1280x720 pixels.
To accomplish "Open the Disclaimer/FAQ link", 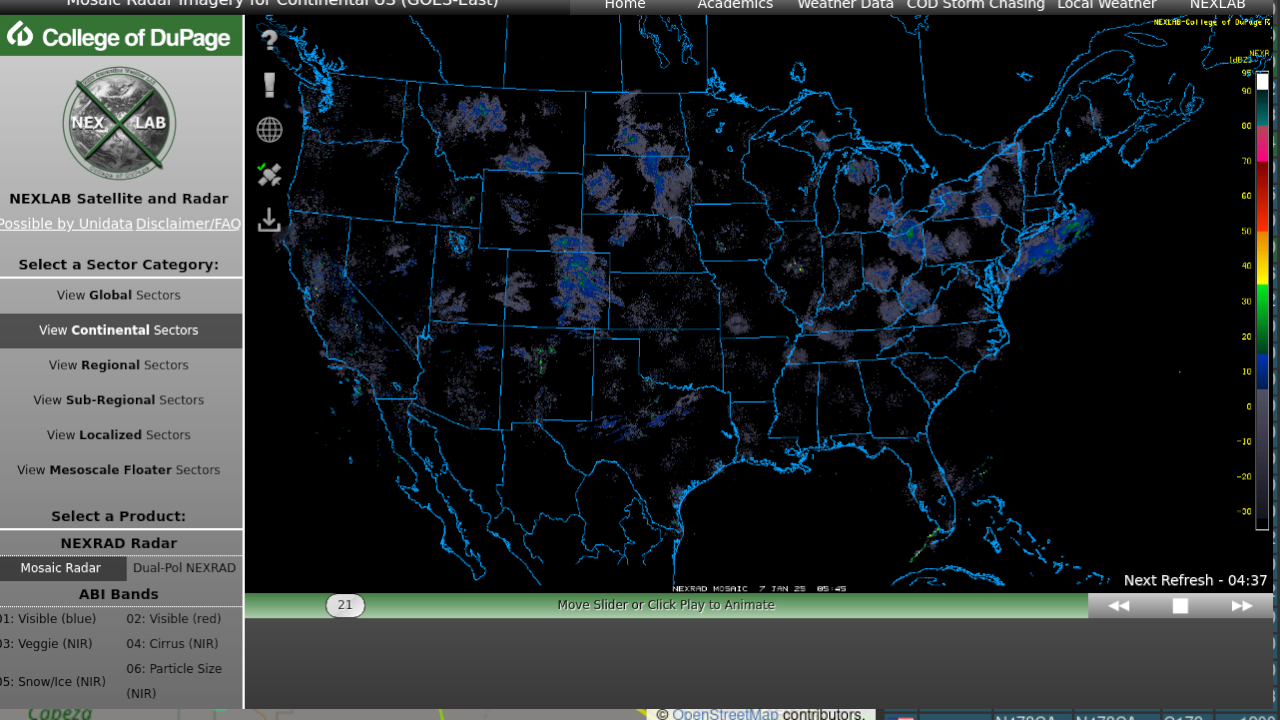I will tap(189, 224).
